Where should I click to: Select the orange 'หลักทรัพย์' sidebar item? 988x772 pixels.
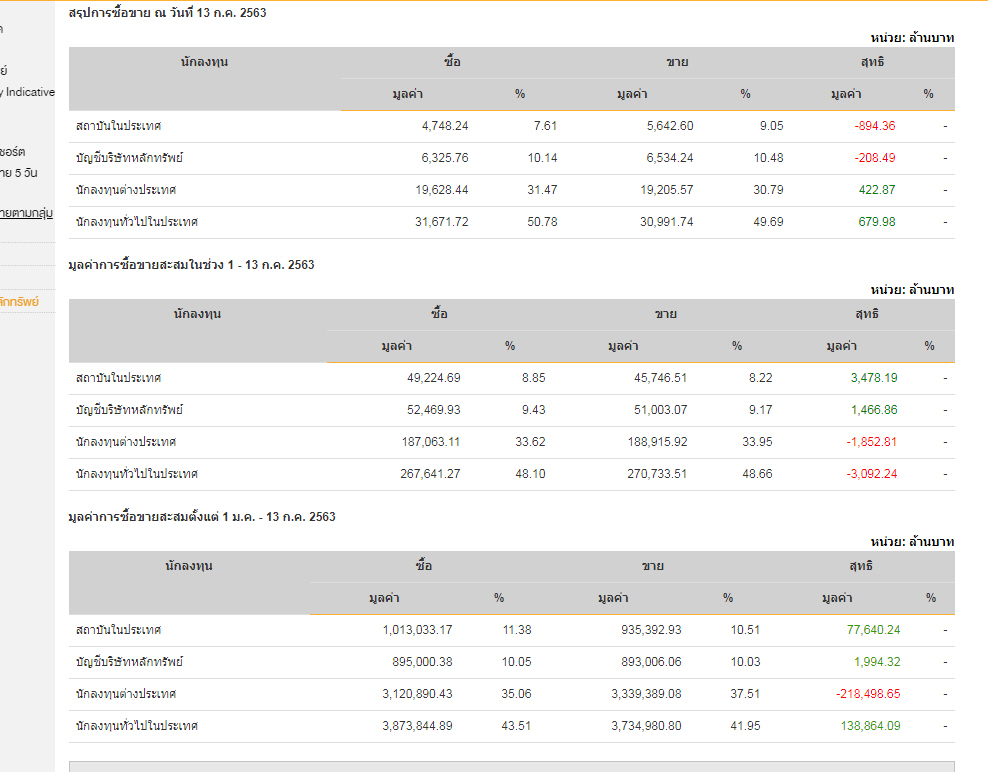pyautogui.click(x=20, y=301)
